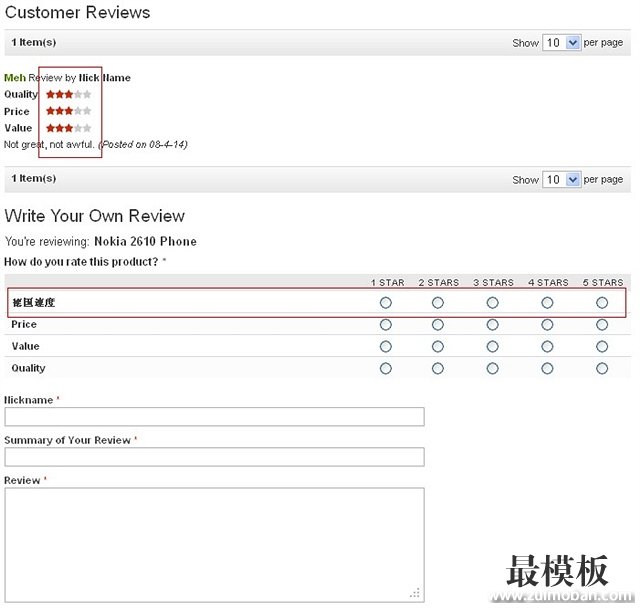This screenshot has width=640, height=608.
Task: Click the Nickname input field
Action: coord(214,417)
